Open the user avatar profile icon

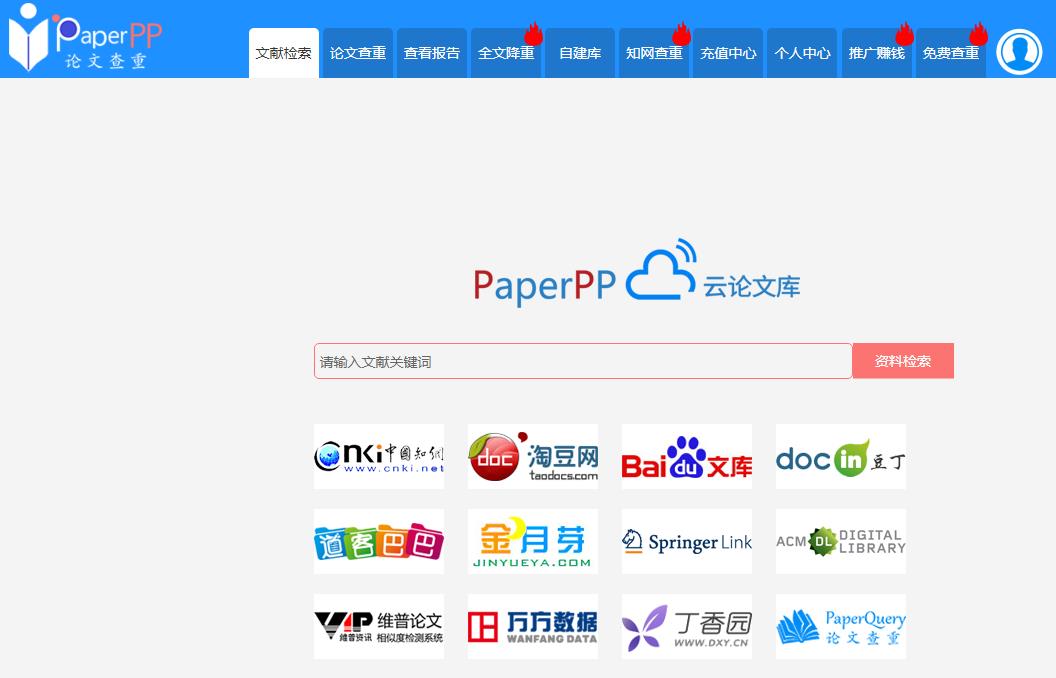coord(1019,52)
